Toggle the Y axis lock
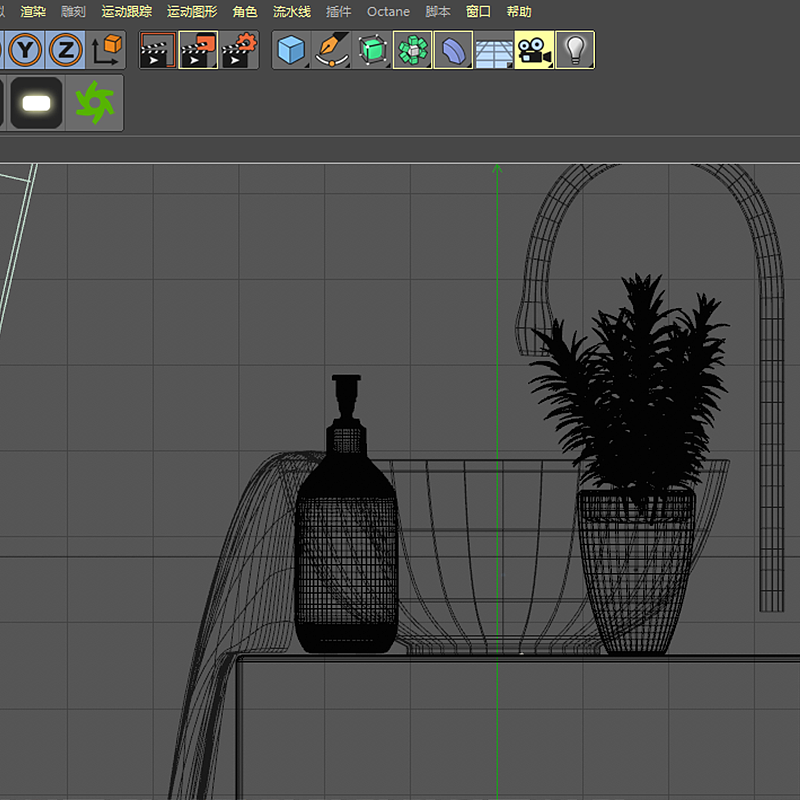800x800 pixels. tap(25, 49)
